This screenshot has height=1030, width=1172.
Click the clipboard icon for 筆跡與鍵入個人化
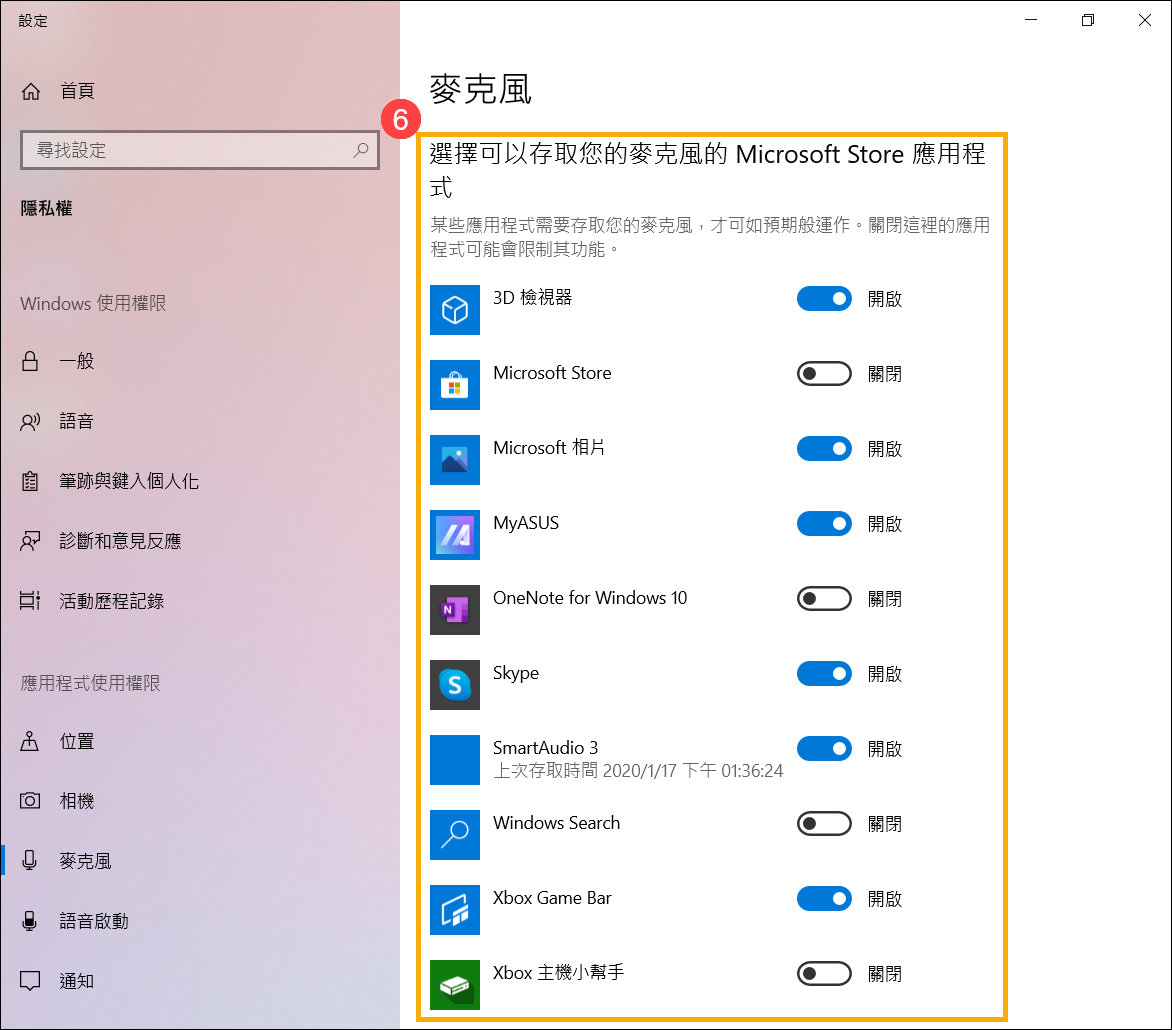tap(30, 481)
